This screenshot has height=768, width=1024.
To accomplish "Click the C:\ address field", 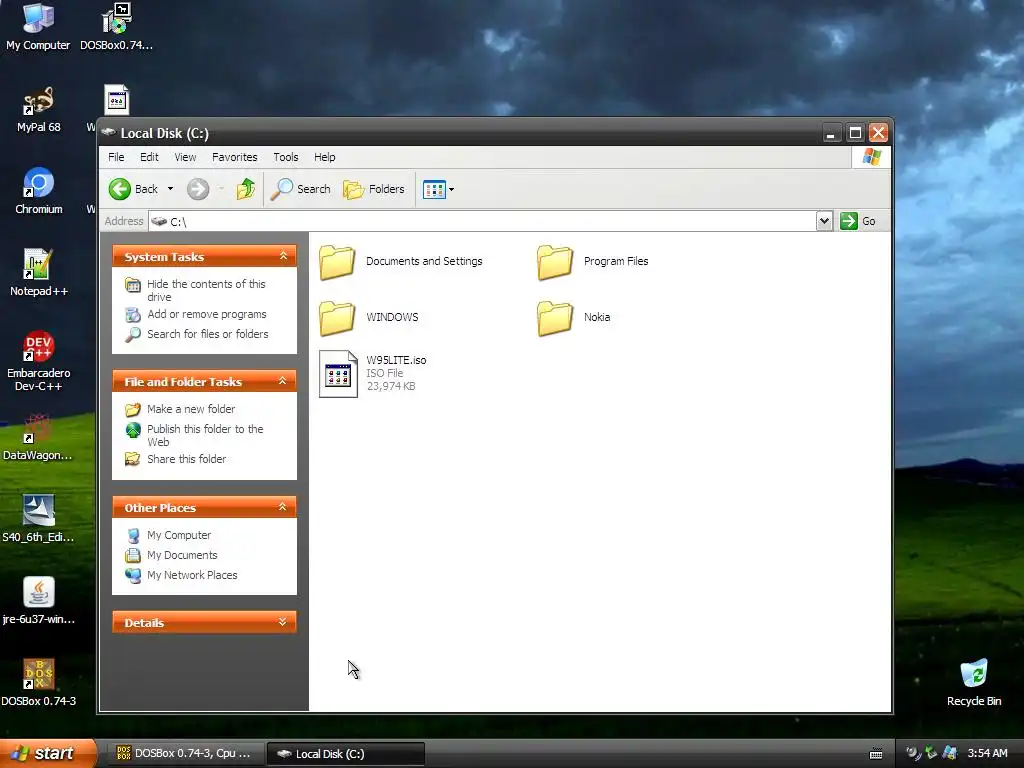I will pyautogui.click(x=482, y=221).
